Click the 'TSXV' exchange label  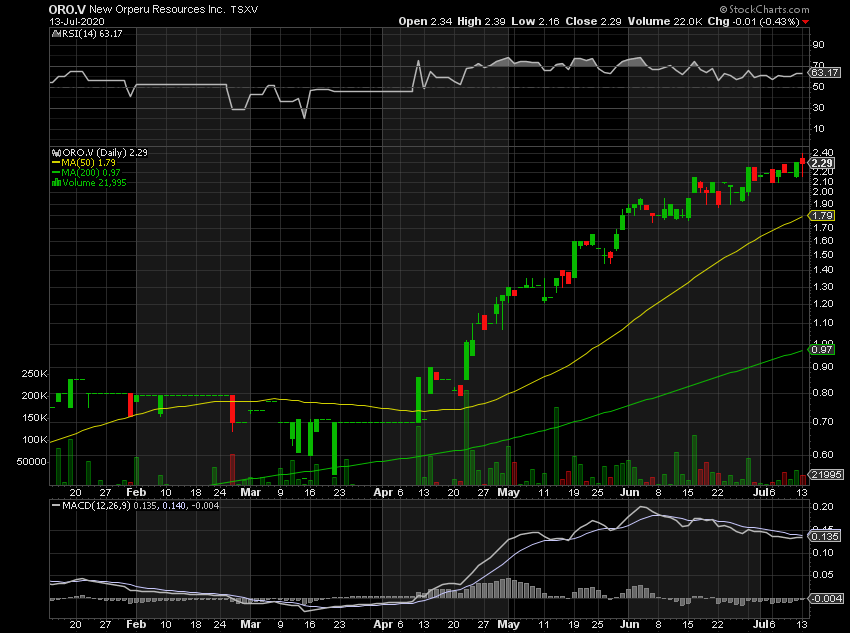(x=244, y=9)
